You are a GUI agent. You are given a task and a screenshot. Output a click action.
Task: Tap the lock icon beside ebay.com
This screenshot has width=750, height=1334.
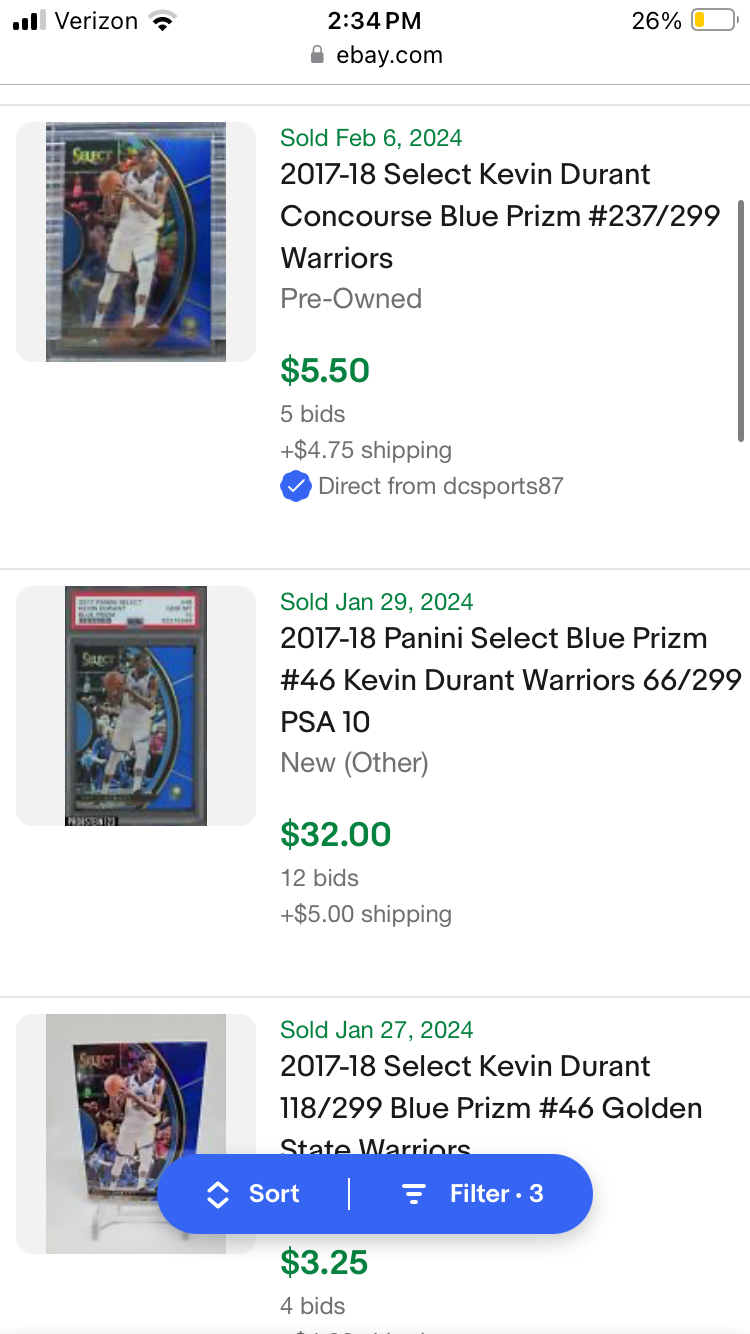317,55
